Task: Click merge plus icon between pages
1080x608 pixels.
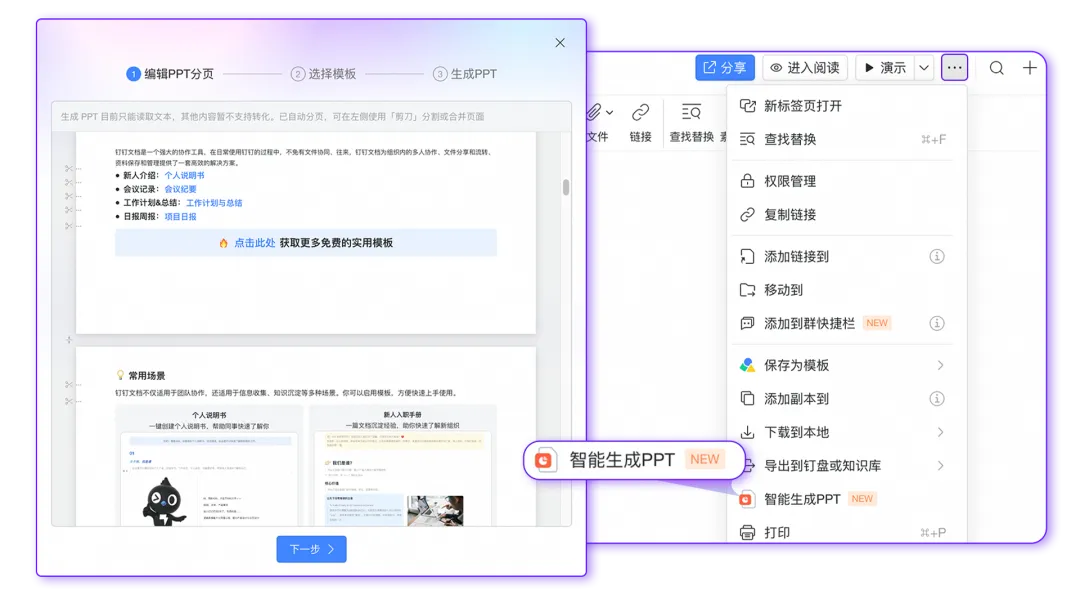Action: point(69,340)
